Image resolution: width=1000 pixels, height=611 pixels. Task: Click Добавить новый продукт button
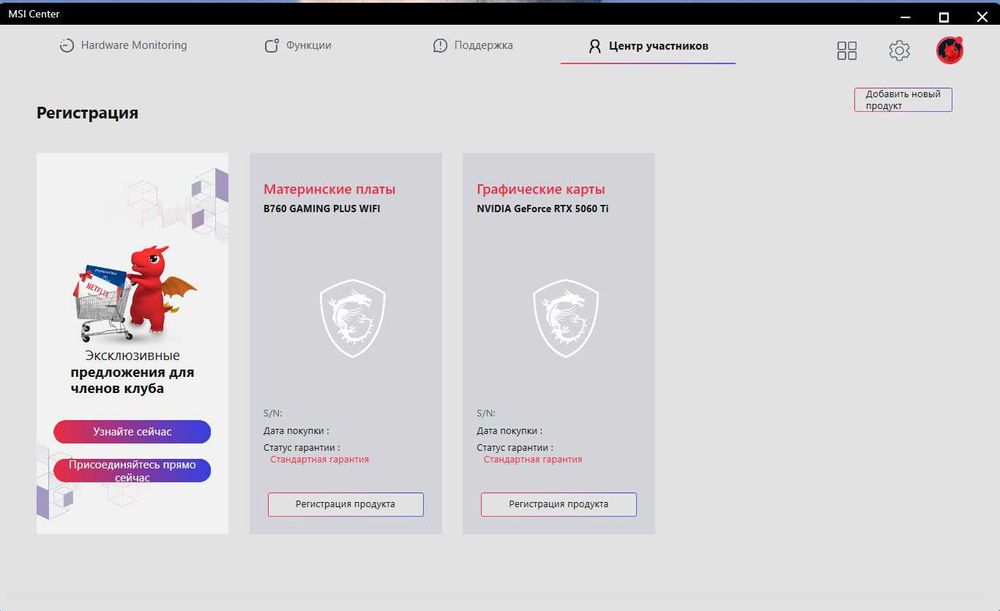point(903,99)
